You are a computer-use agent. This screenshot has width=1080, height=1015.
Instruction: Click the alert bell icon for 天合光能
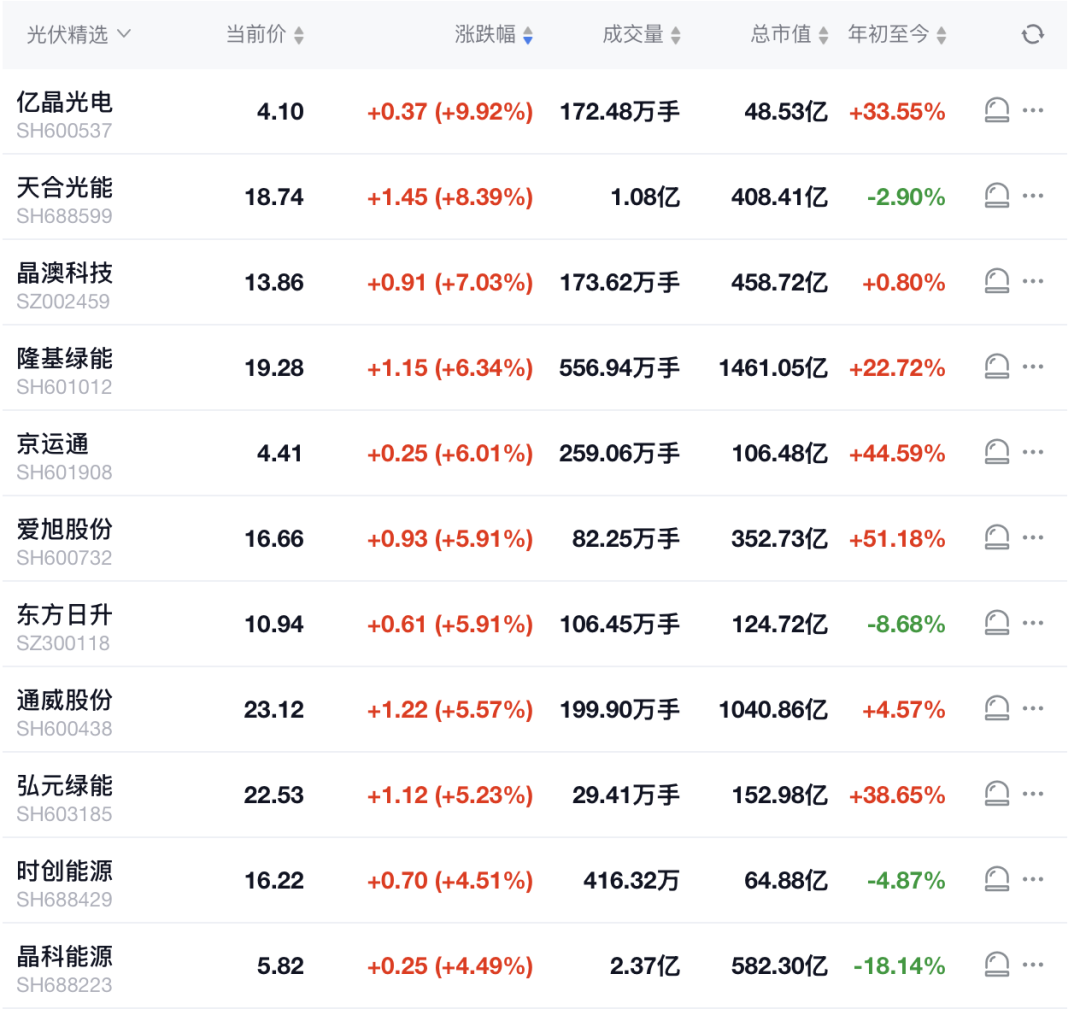click(996, 195)
